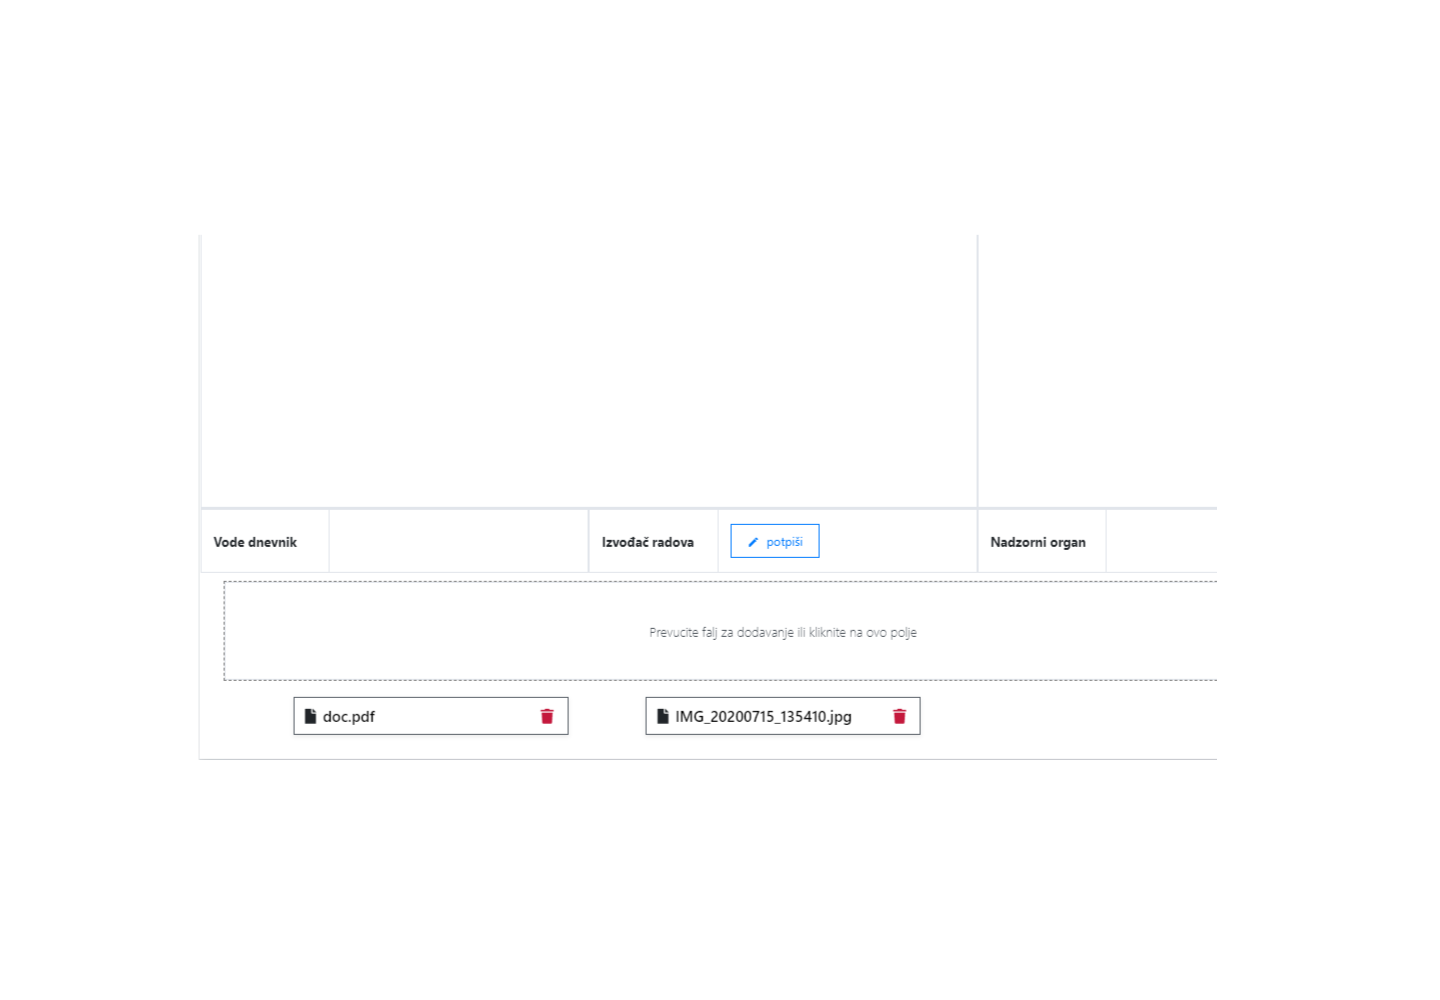This screenshot has width=1440, height=1000.
Task: Click the file icon beside IMG_20200715_135410.jpg
Action: click(662, 716)
